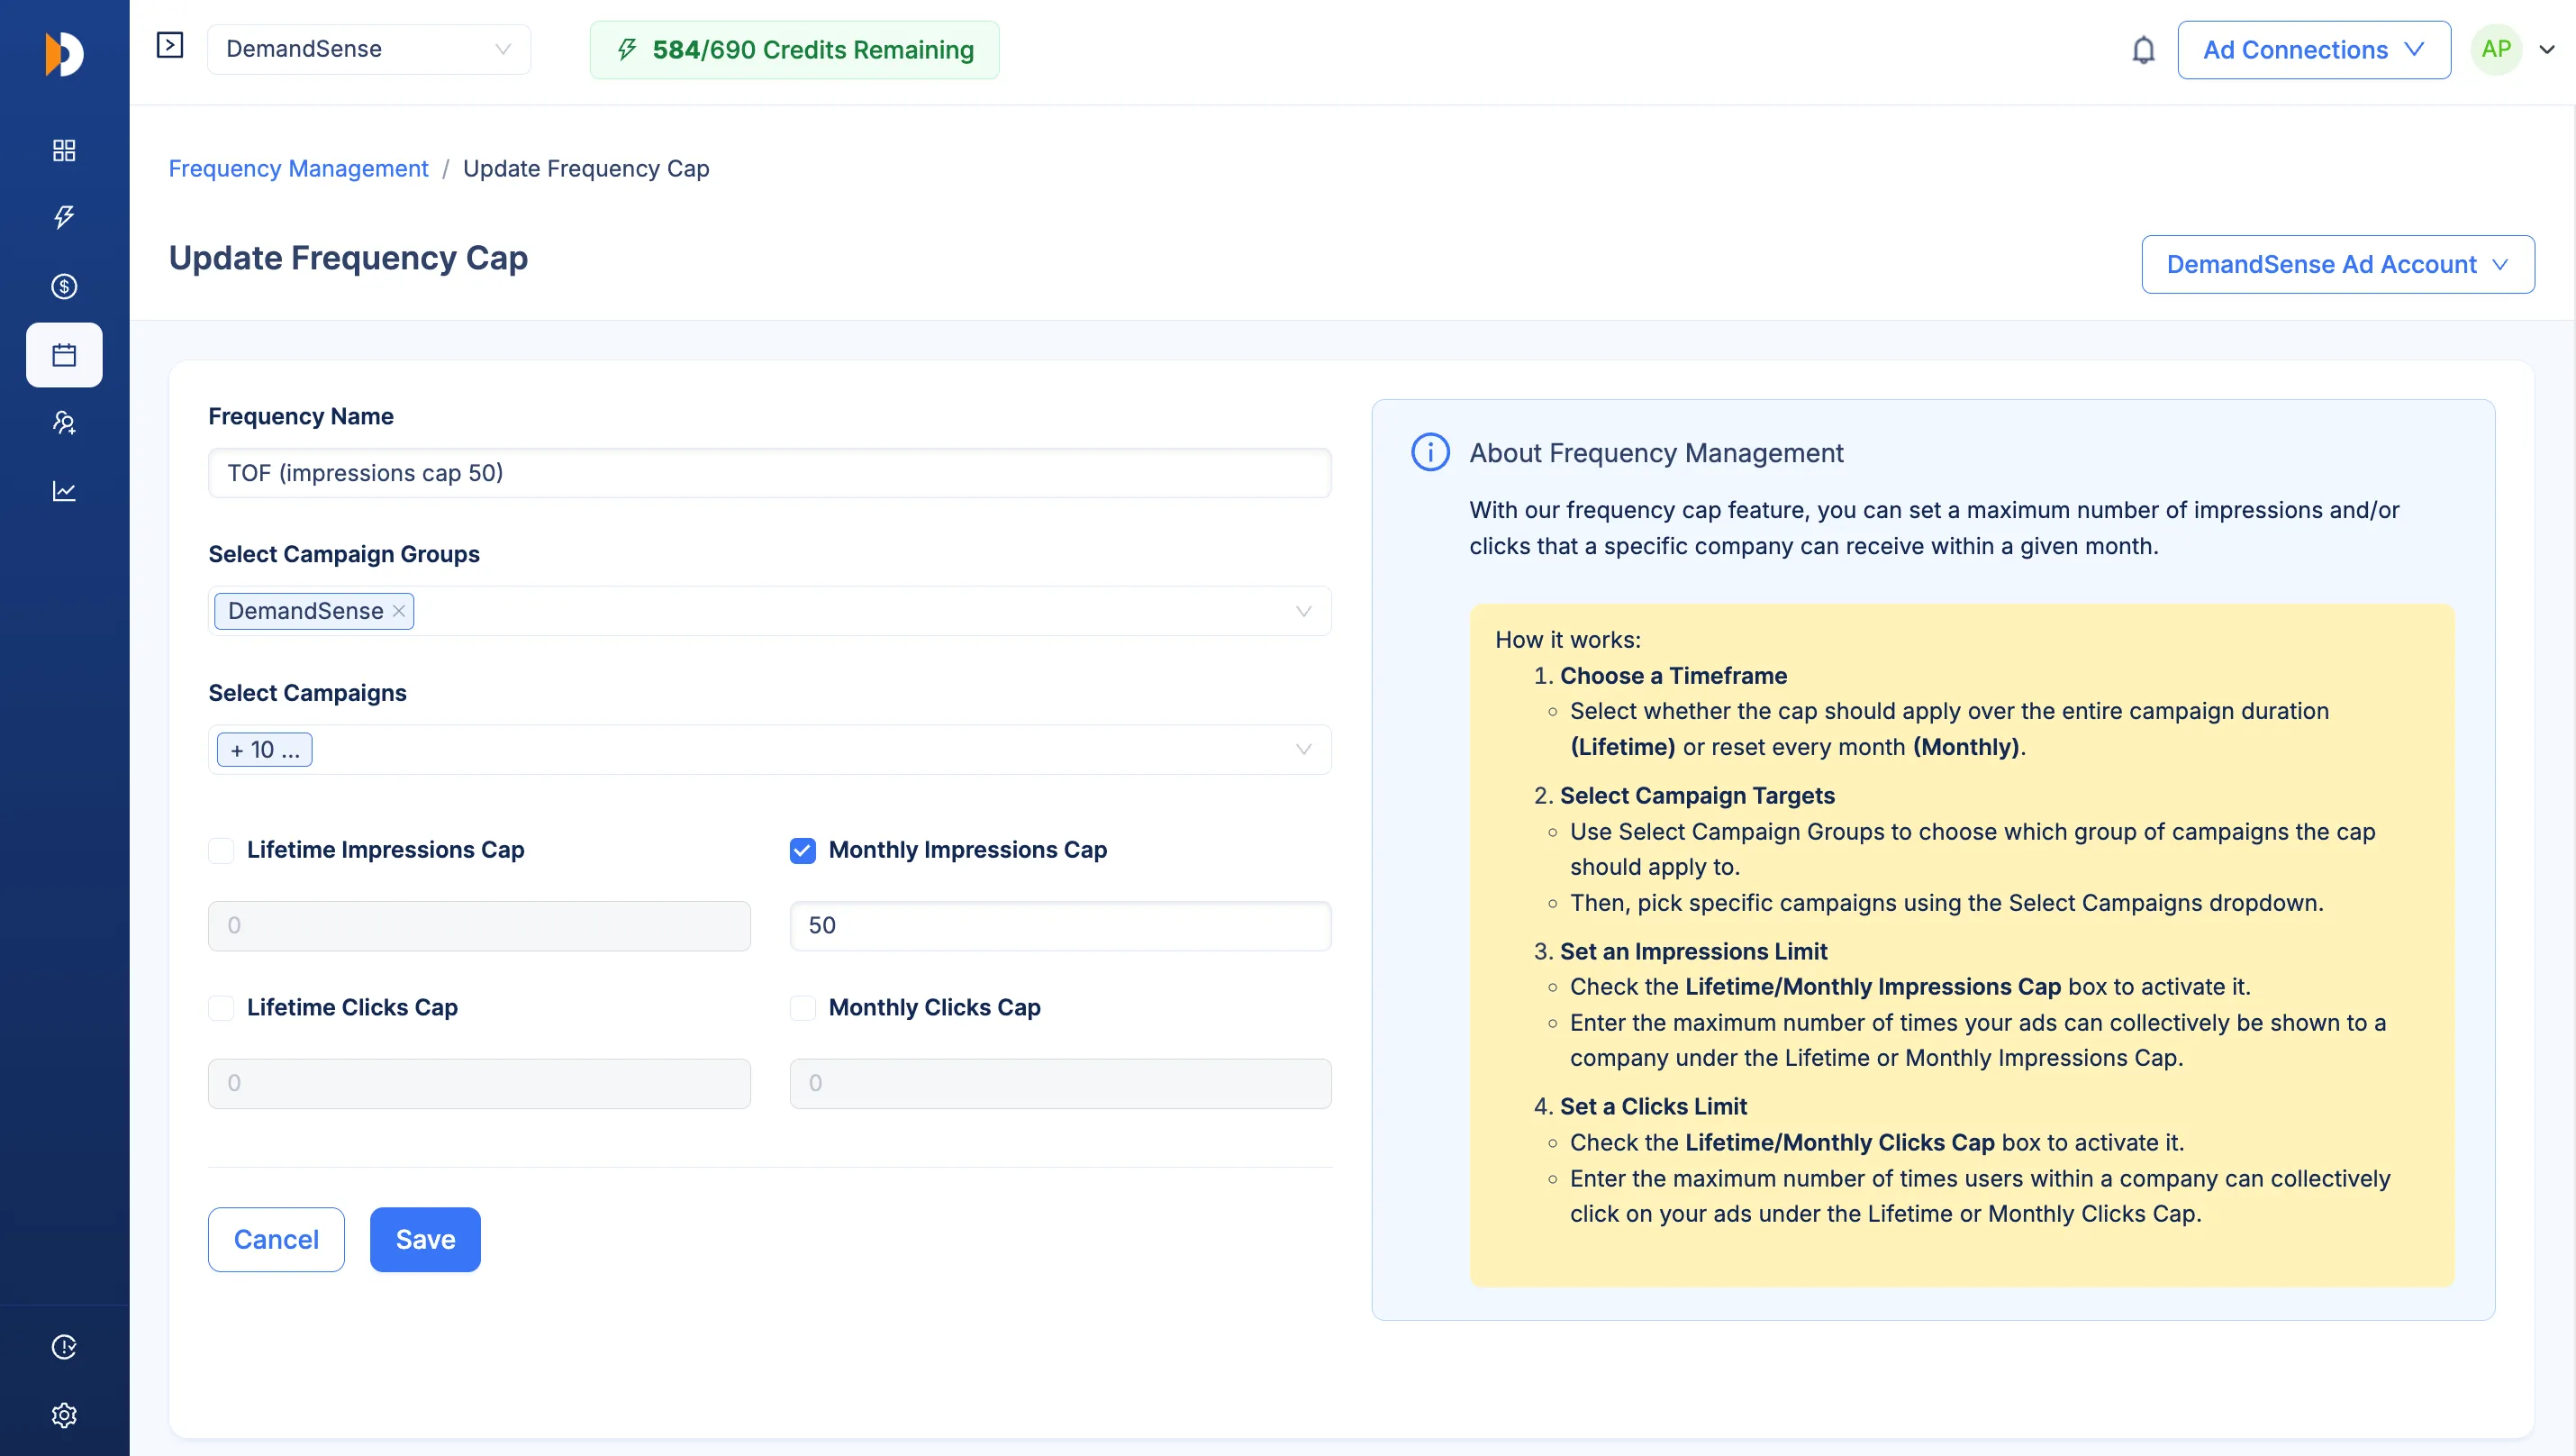Image resolution: width=2576 pixels, height=1456 pixels.
Task: Go to Frequency Management breadcrumb link
Action: (x=298, y=168)
